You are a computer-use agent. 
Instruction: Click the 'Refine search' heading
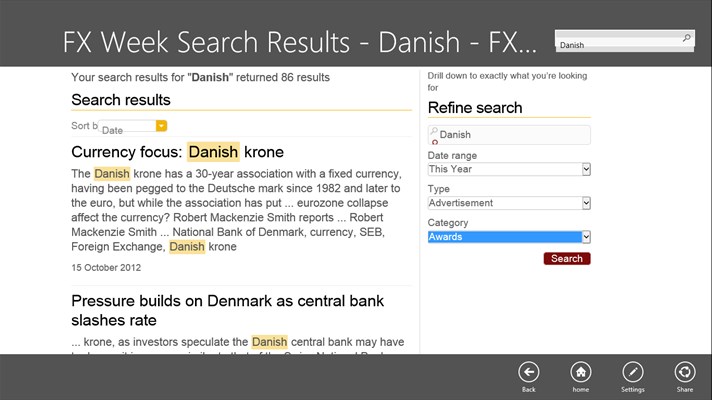pyautogui.click(x=475, y=108)
